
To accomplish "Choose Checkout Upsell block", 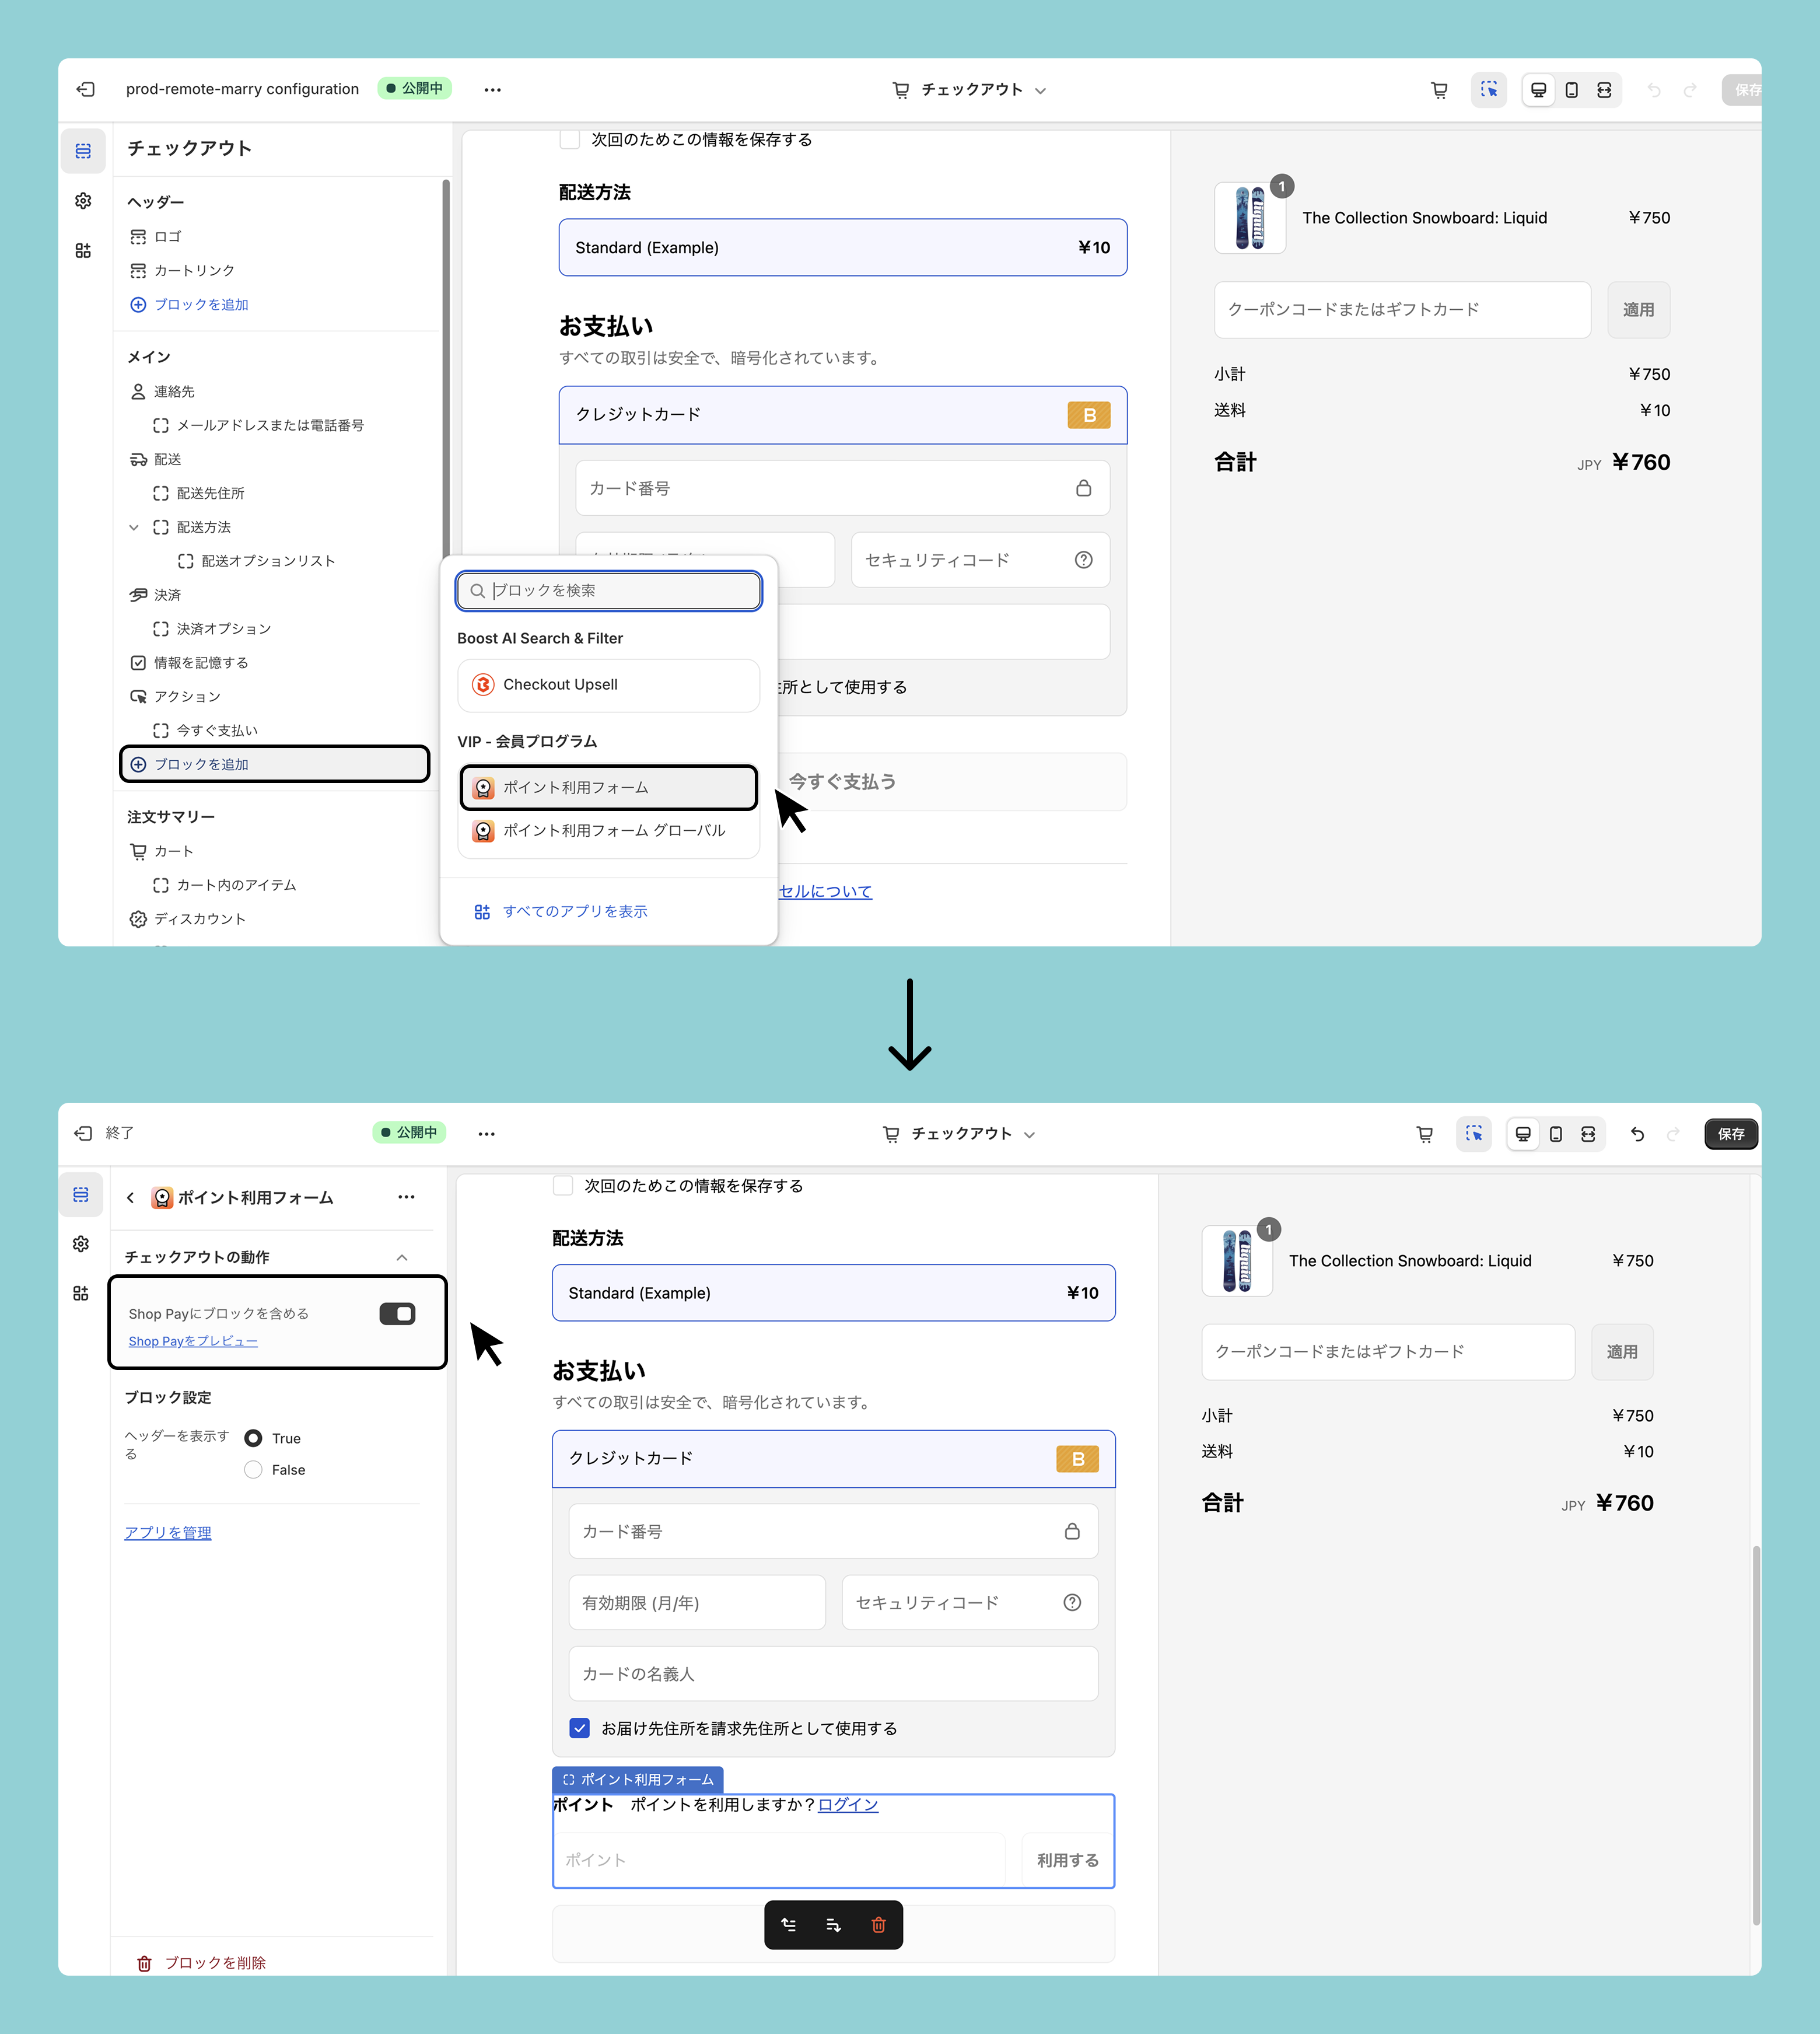I will [609, 685].
